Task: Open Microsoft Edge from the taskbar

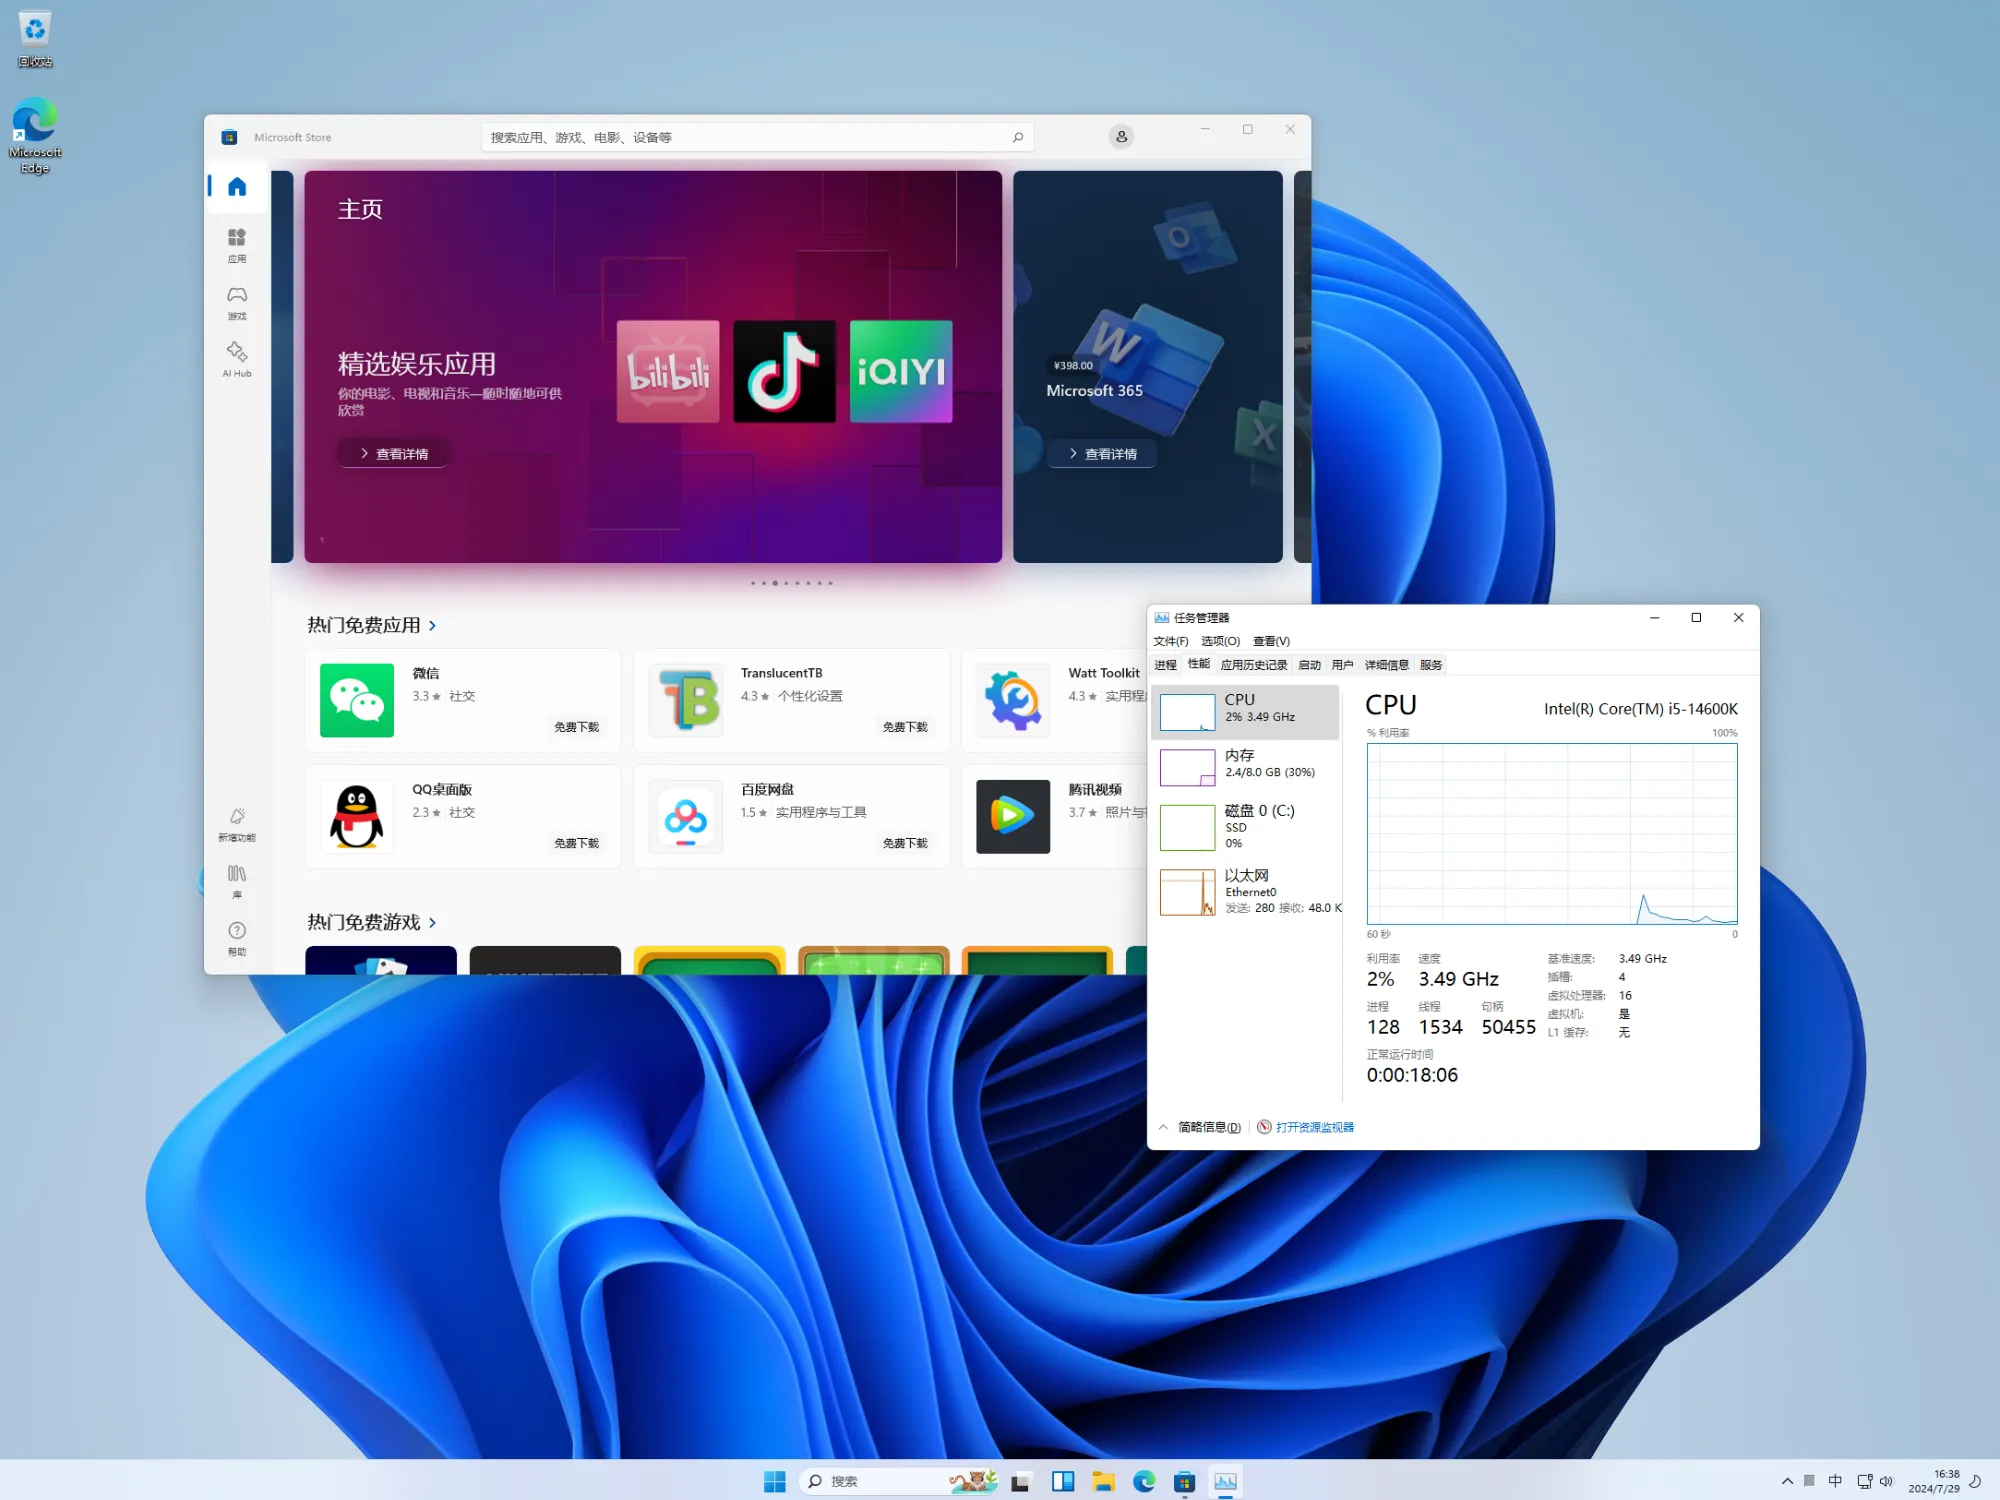Action: (x=1144, y=1481)
